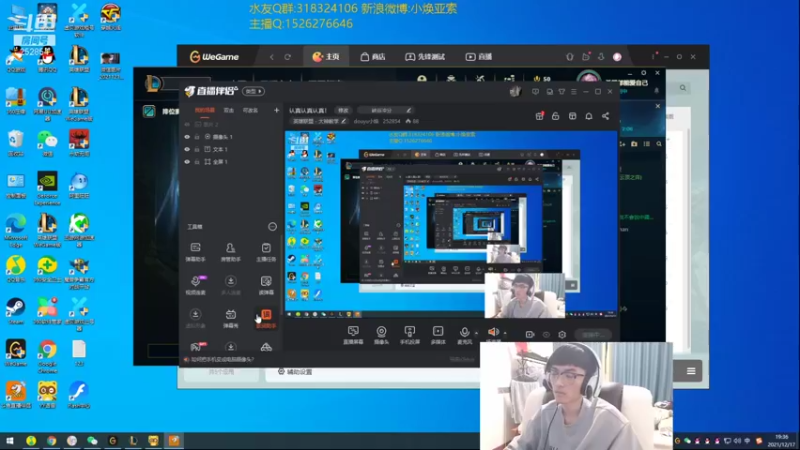Collapse the 工具箱 toolbox panel

[x=272, y=227]
